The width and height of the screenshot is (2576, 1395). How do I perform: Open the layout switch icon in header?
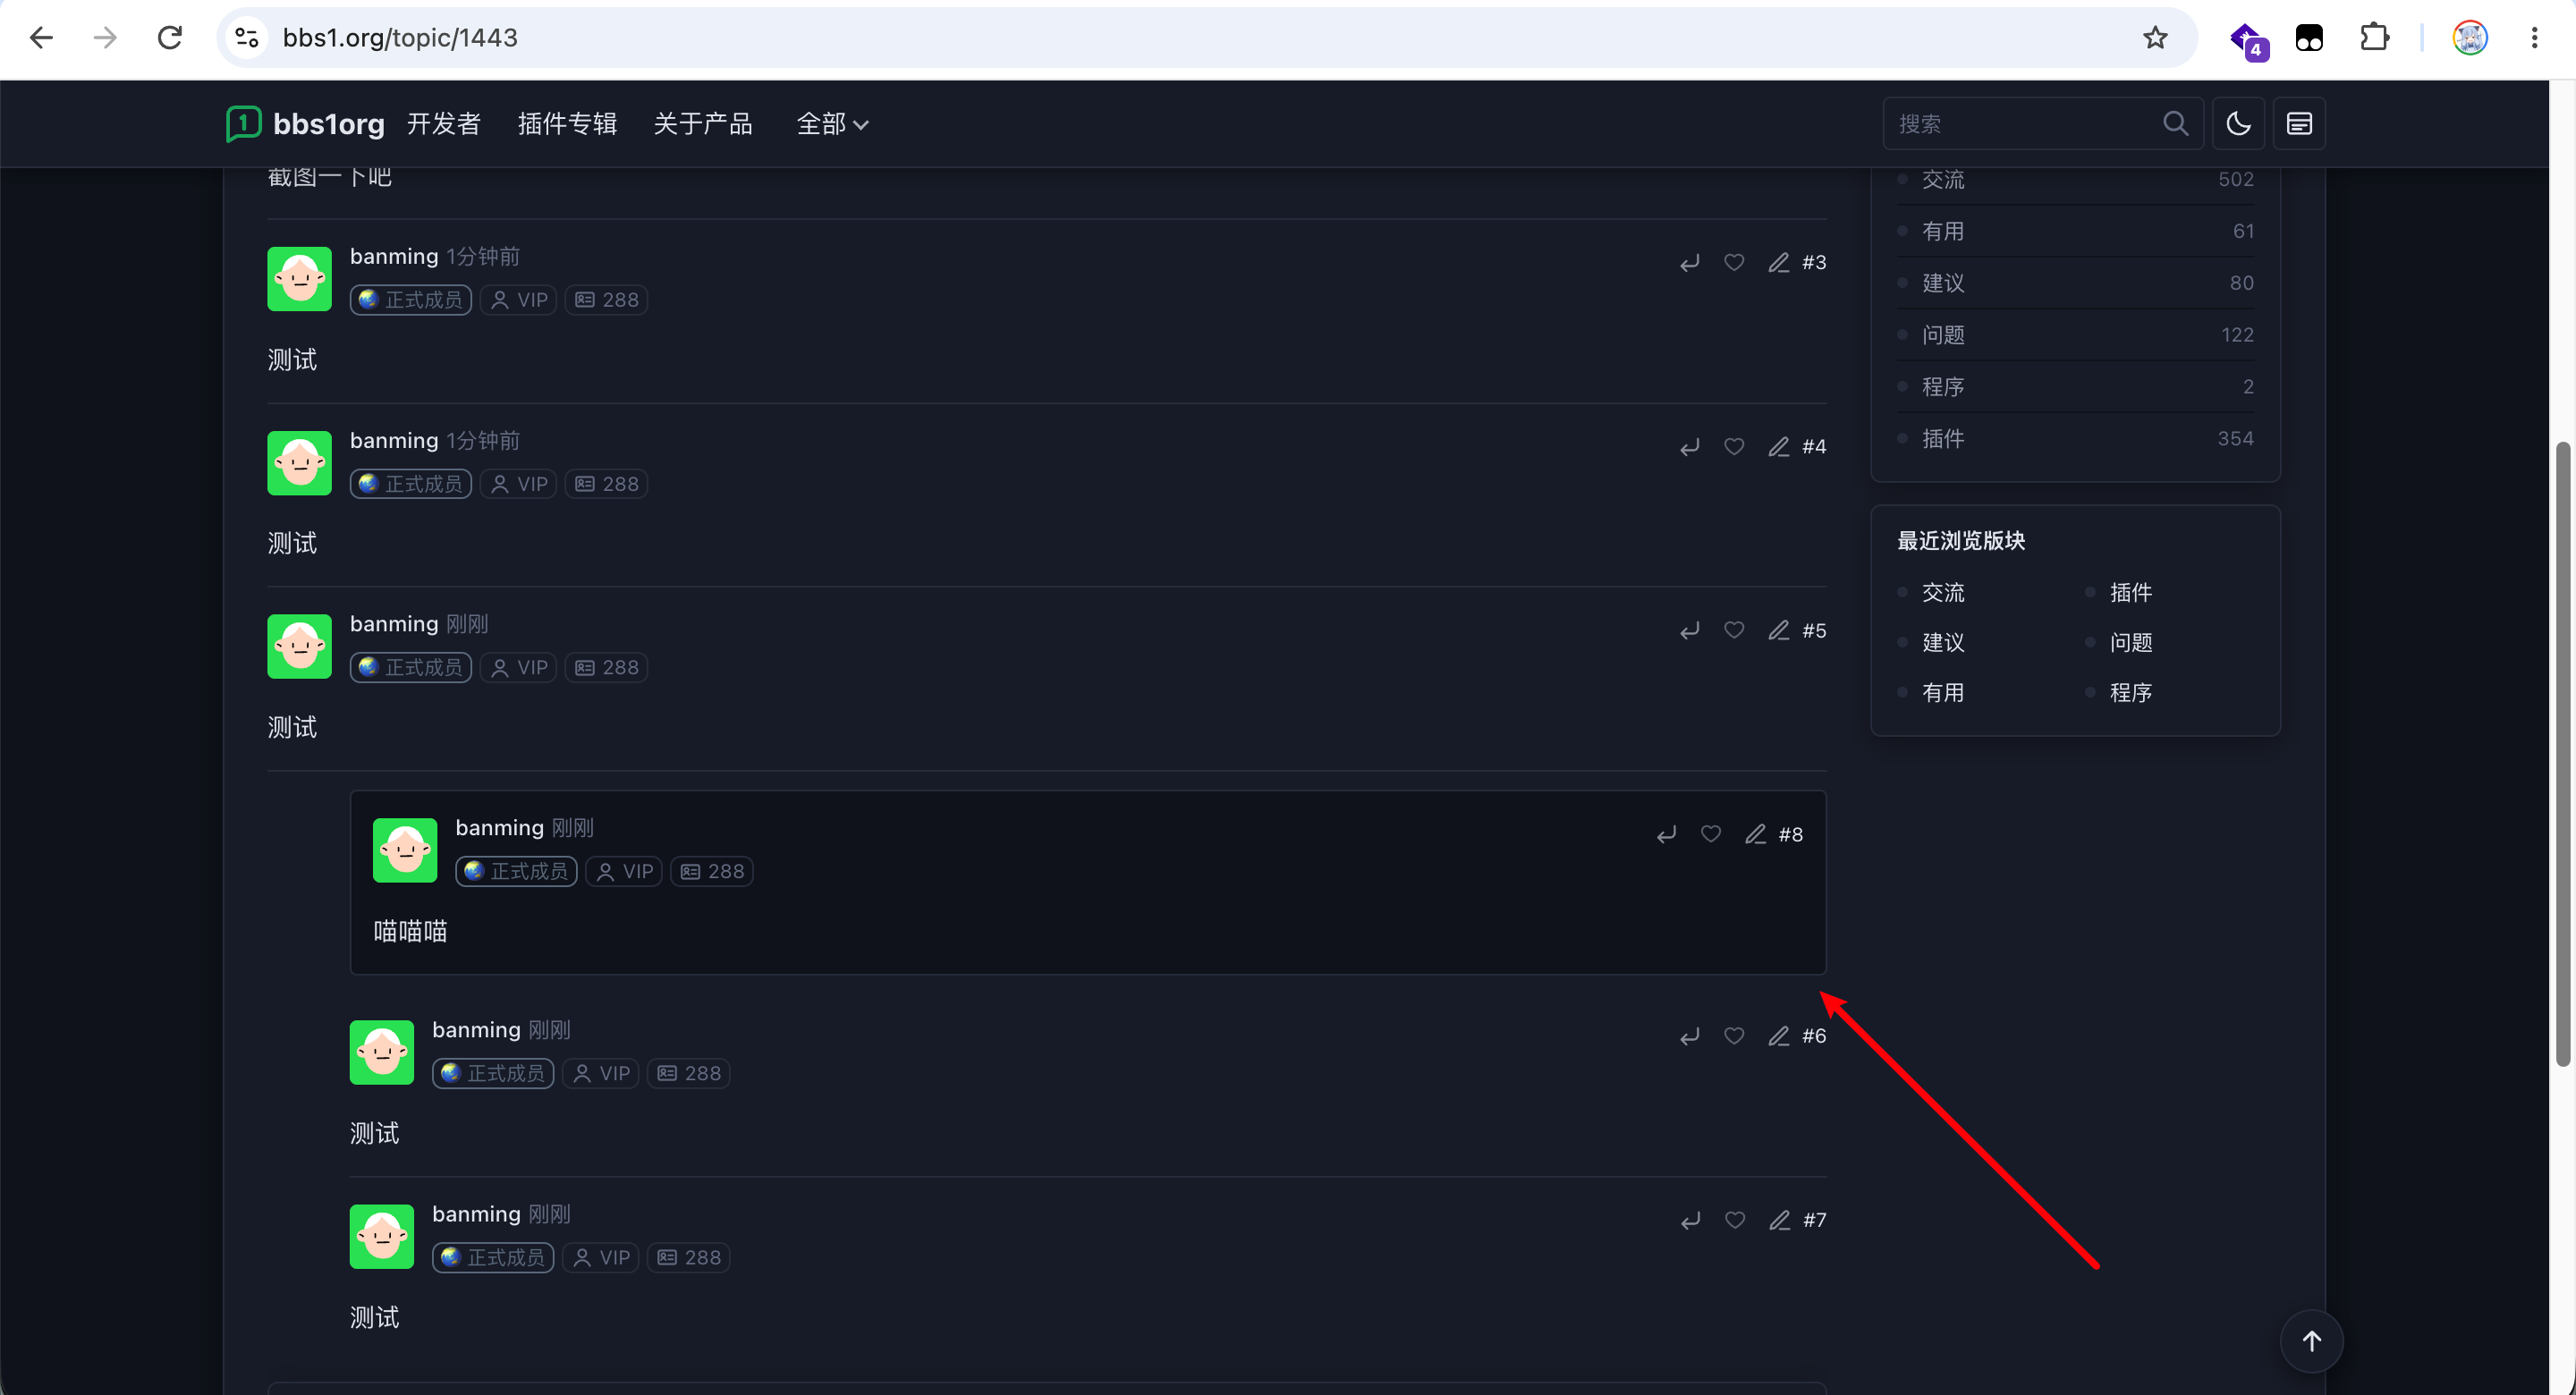(2299, 123)
